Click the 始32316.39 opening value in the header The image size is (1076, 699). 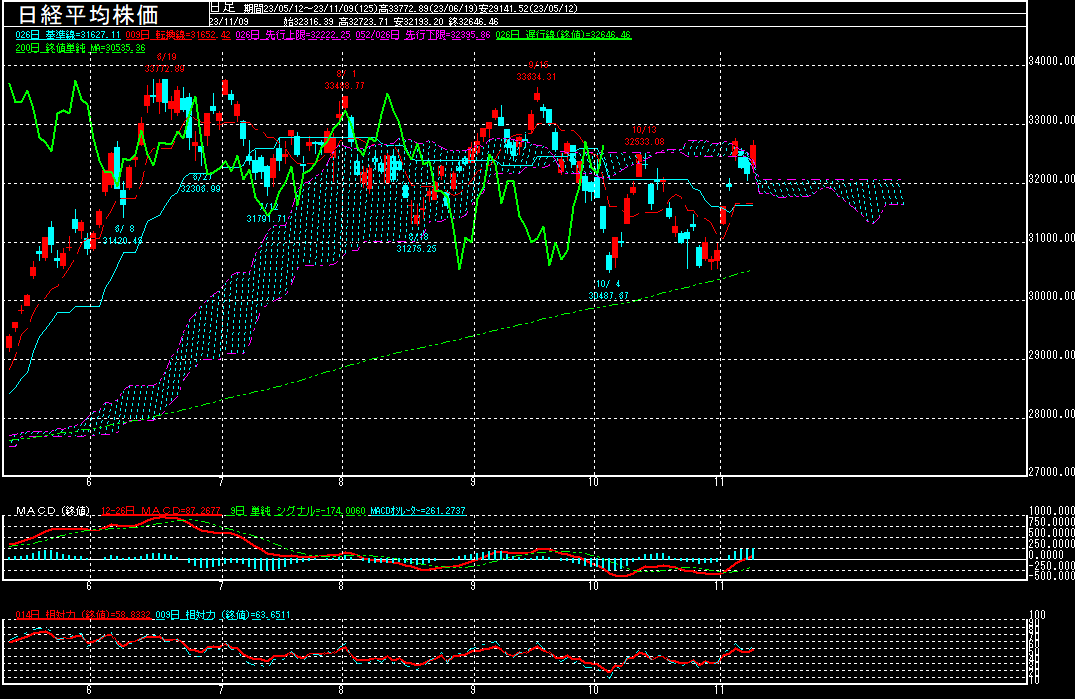tap(309, 22)
